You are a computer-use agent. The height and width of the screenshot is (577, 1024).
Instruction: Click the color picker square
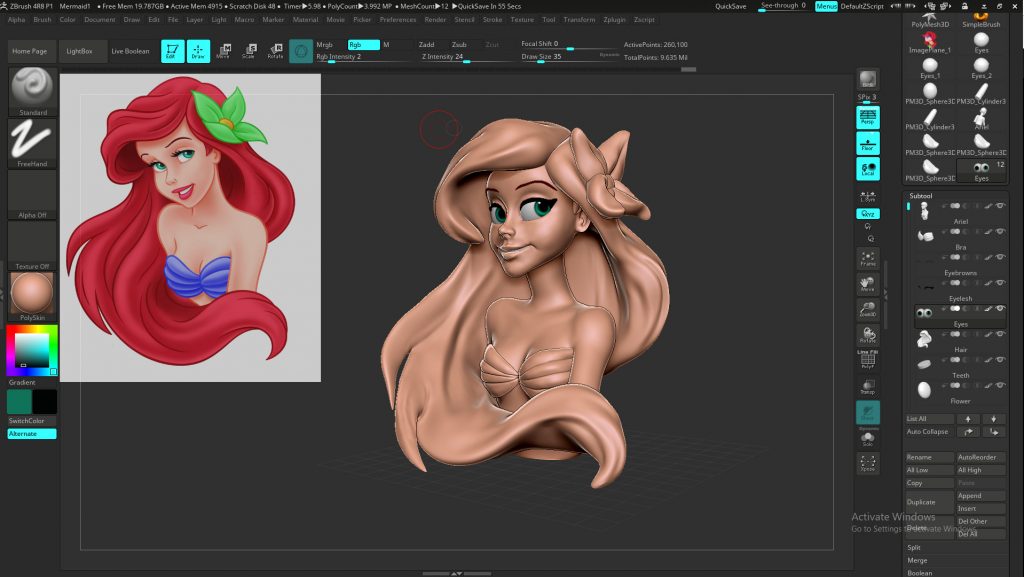tap(31, 351)
